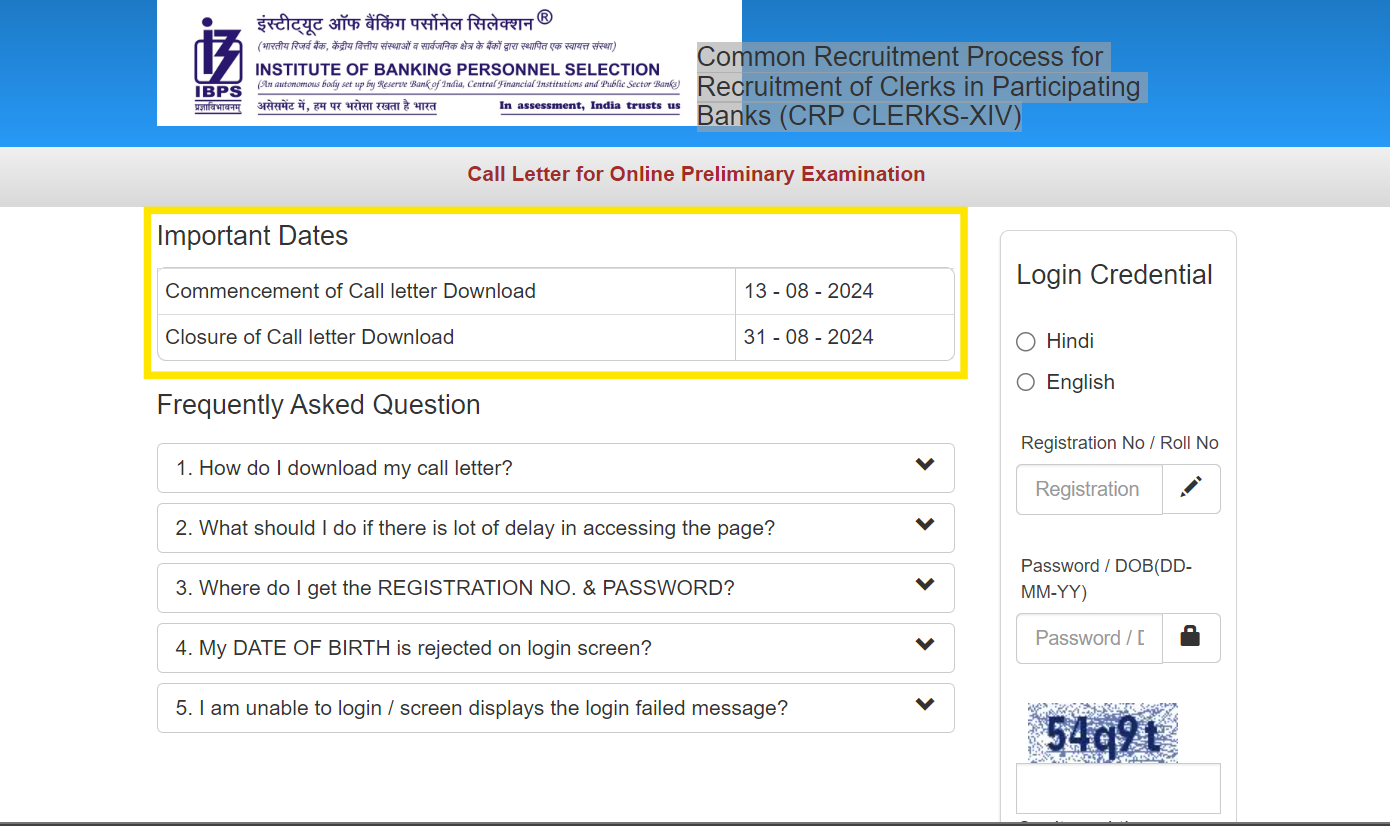The height and width of the screenshot is (826, 1390).
Task: Select the Hindi language radio button
Action: 1026,342
